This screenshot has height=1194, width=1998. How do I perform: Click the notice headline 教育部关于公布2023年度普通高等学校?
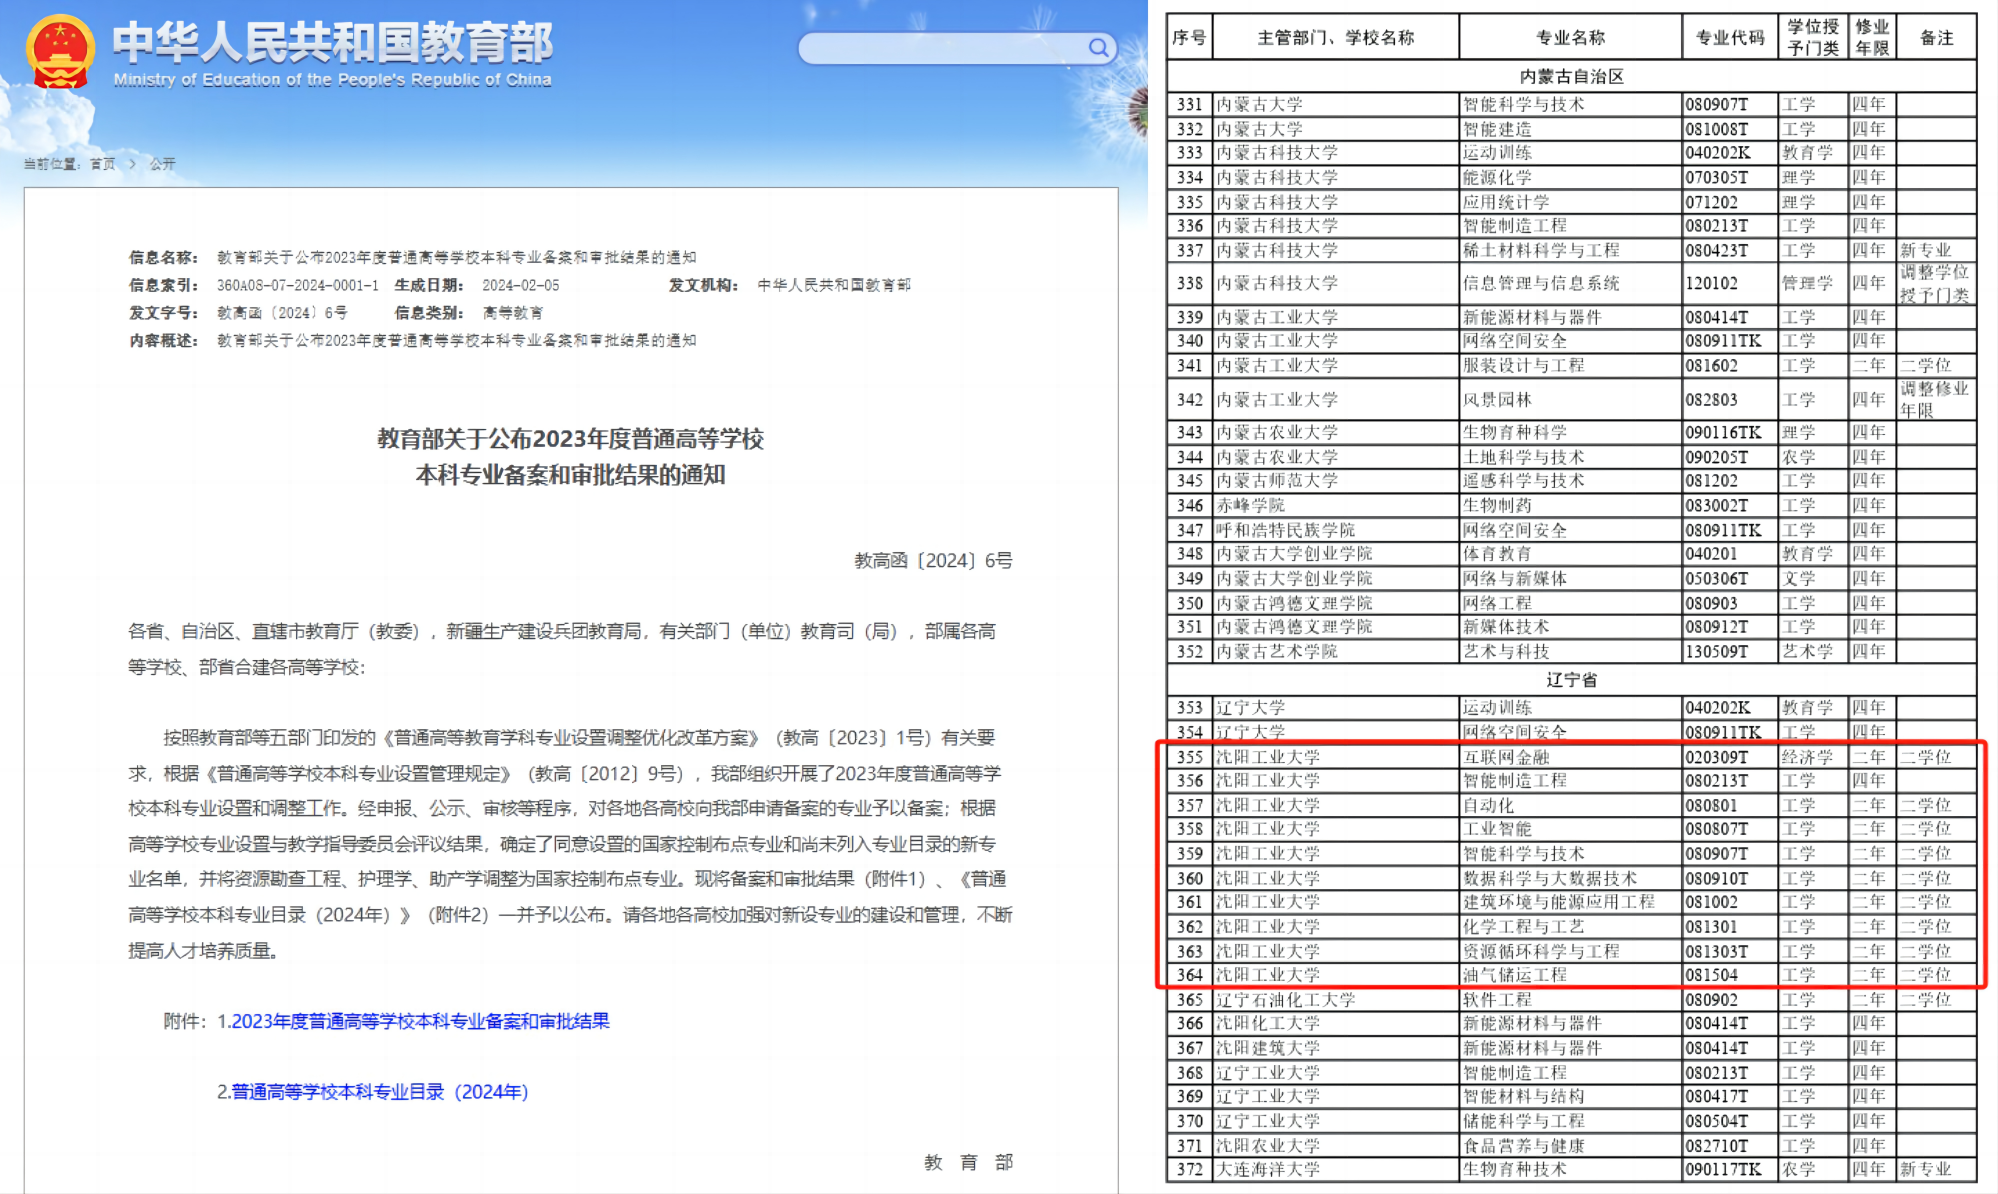[570, 439]
